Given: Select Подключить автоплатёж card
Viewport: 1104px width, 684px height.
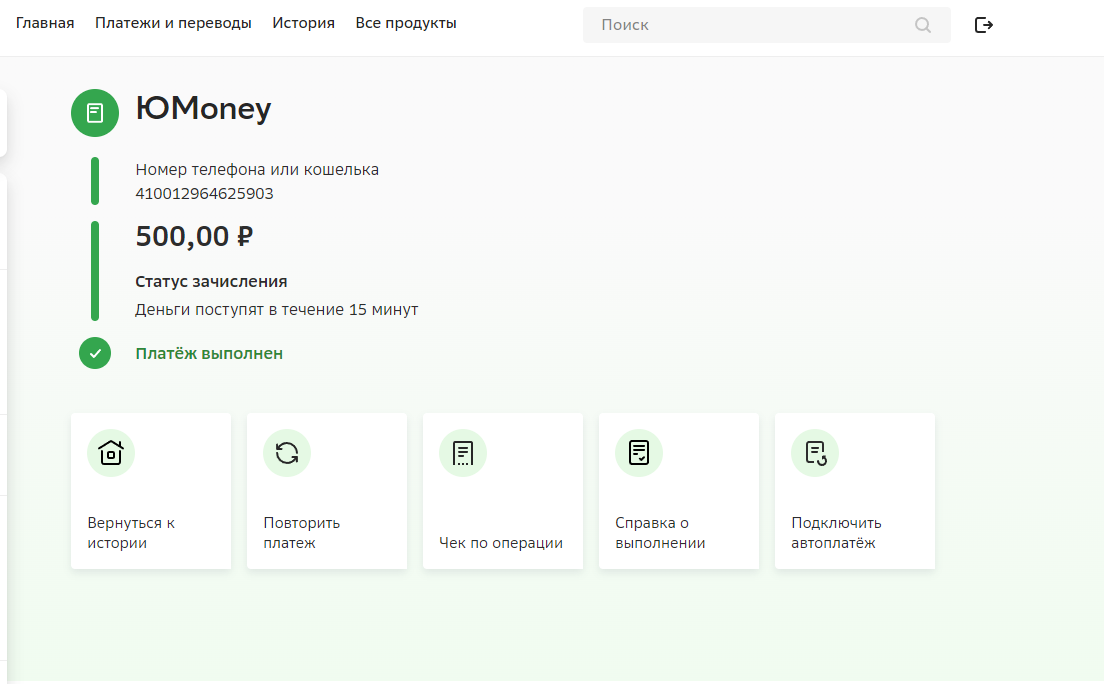Looking at the screenshot, I should tap(855, 491).
